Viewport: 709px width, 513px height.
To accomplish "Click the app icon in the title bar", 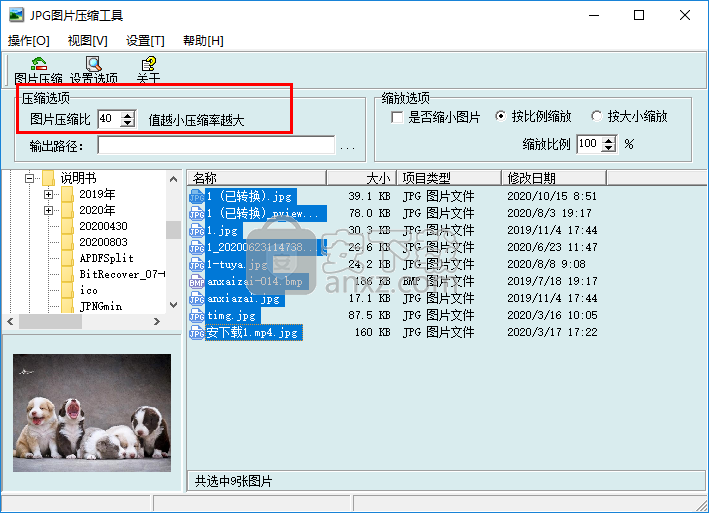I will [16, 15].
